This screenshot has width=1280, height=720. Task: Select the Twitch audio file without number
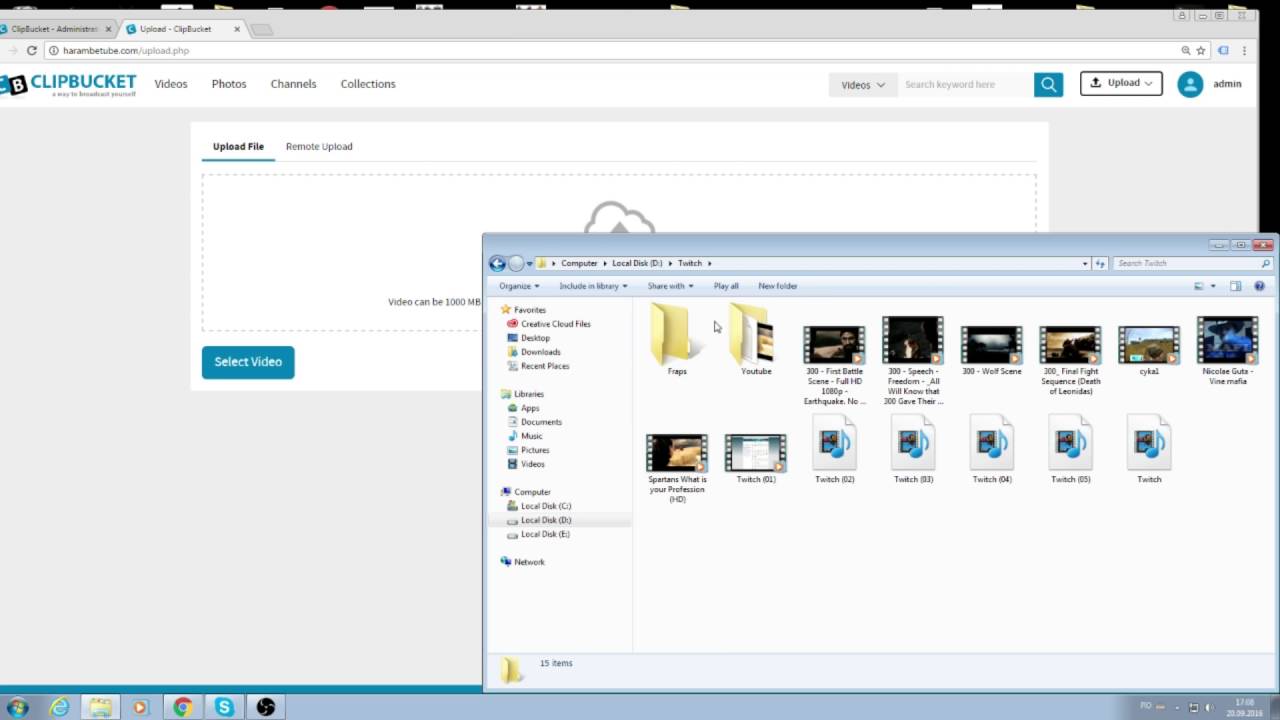pos(1149,450)
